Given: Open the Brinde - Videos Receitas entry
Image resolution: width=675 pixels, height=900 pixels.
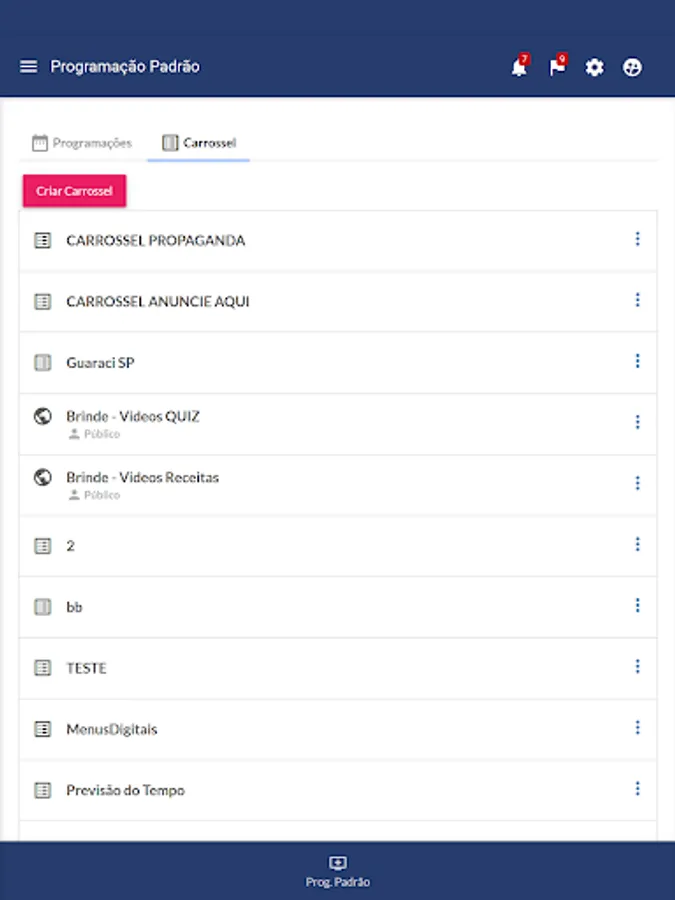Looking at the screenshot, I should pos(142,477).
